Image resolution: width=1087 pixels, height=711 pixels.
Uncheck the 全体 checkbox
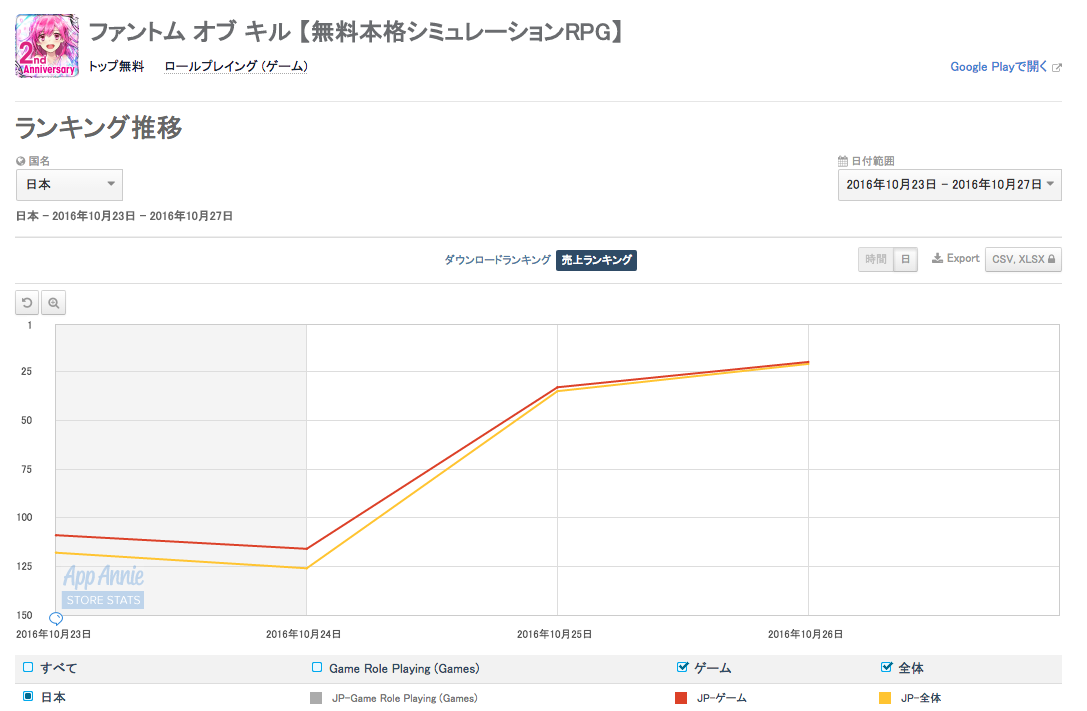[x=887, y=668]
